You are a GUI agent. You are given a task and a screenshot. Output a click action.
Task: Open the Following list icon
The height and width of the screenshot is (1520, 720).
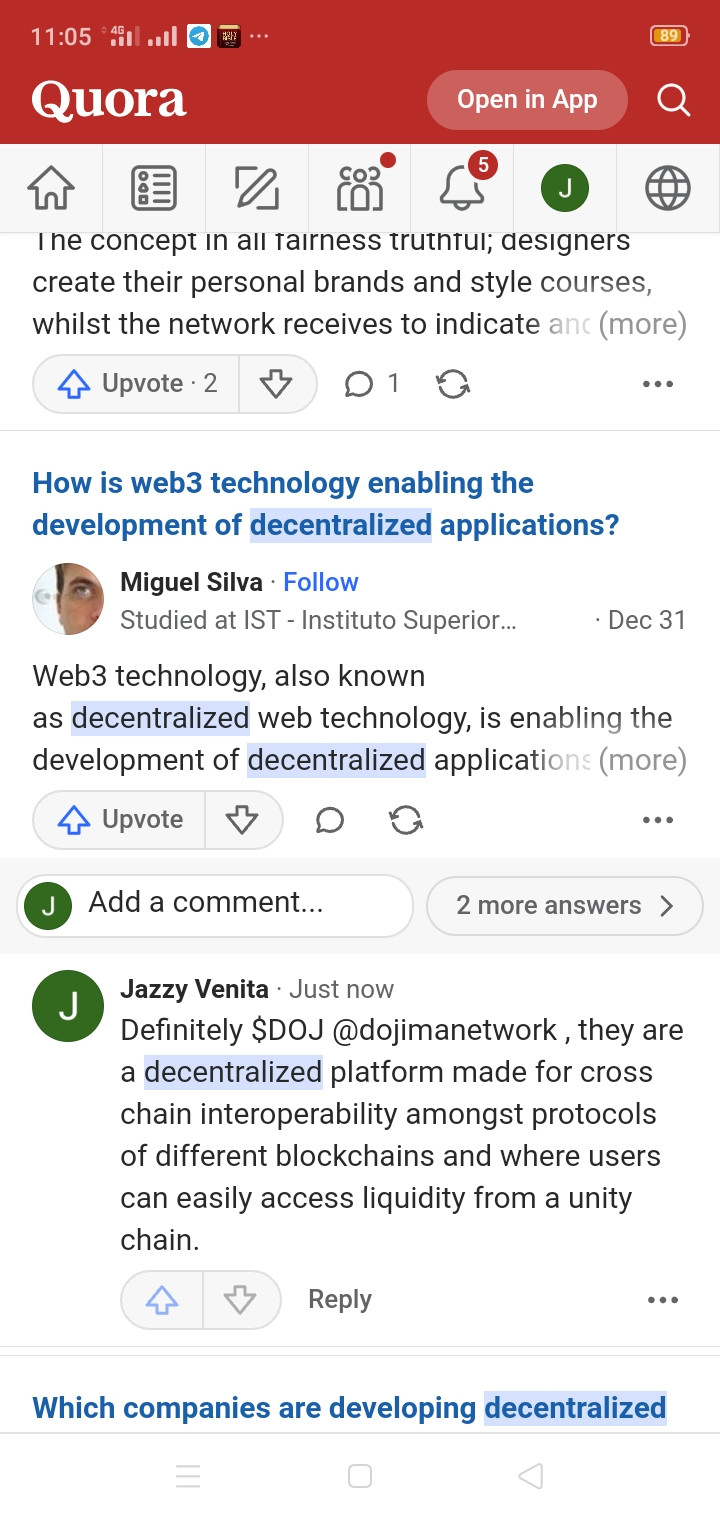pyautogui.click(x=154, y=188)
